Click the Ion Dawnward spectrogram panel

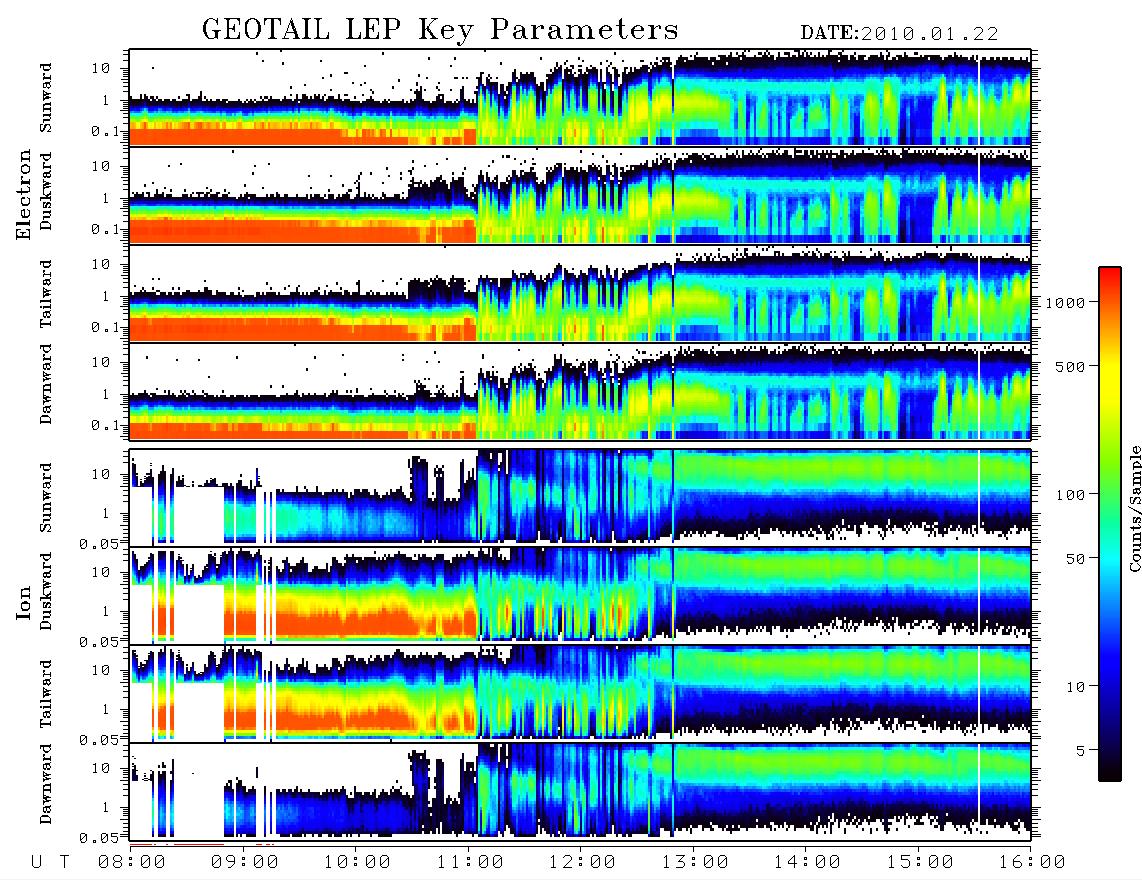point(580,790)
